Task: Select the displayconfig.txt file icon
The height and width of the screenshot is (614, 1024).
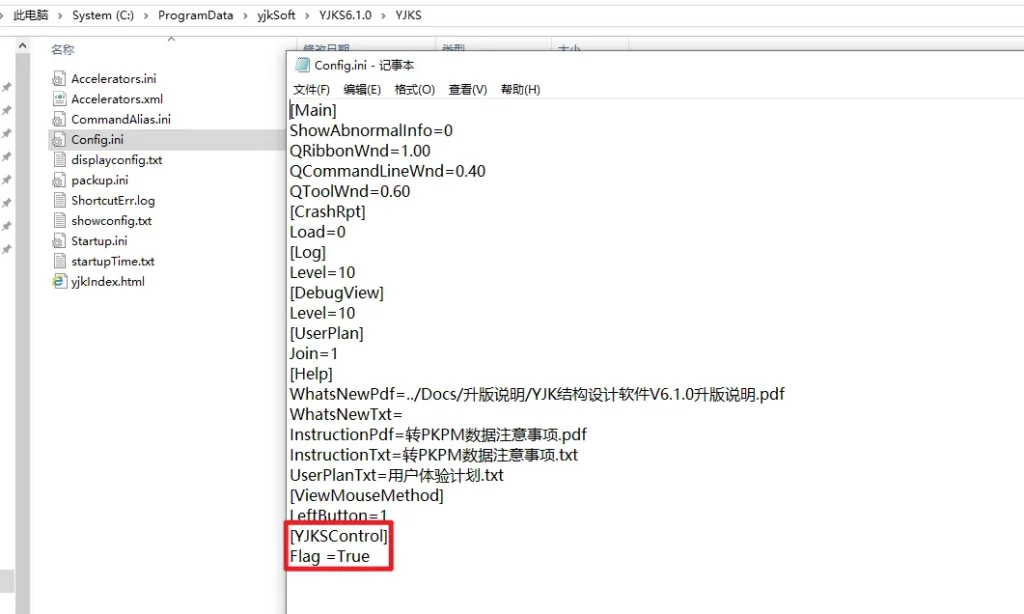Action: [58, 160]
